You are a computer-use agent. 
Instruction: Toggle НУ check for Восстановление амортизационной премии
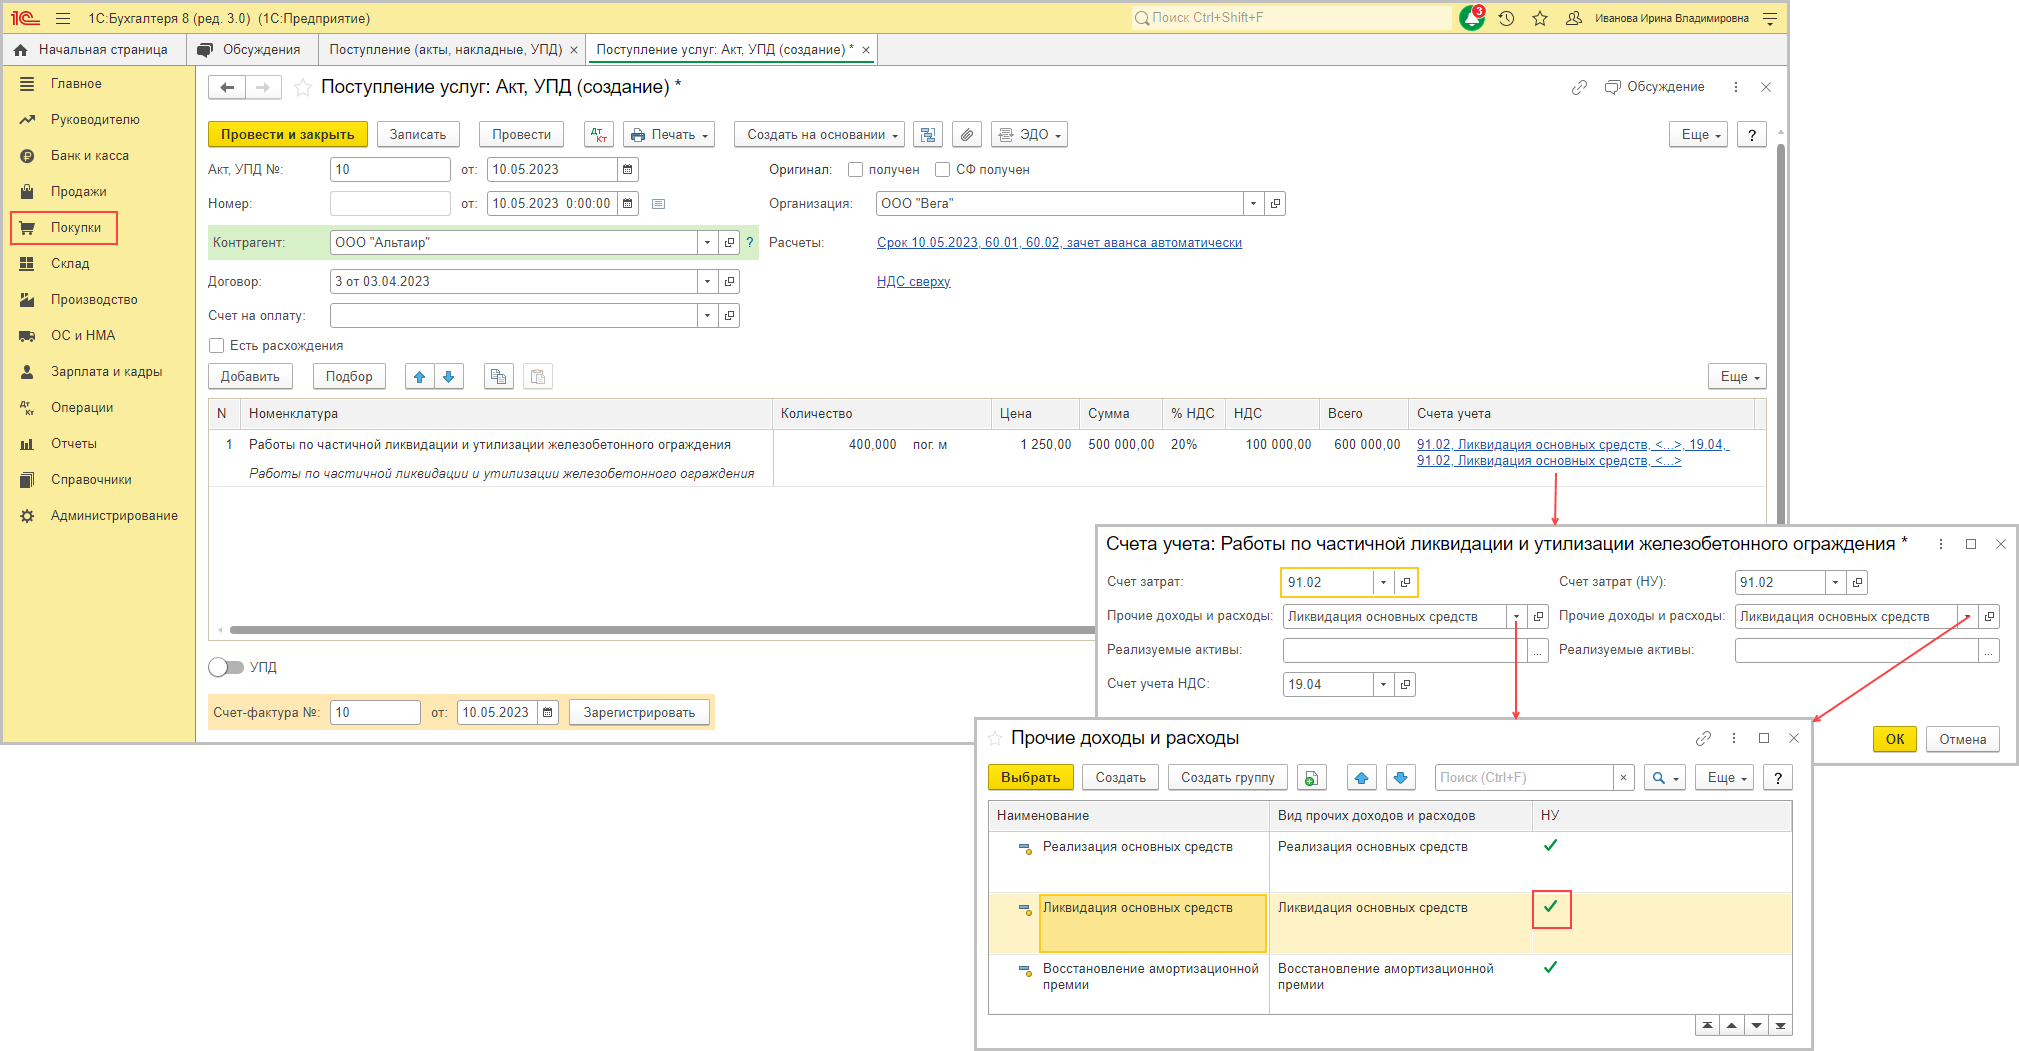[1551, 968]
